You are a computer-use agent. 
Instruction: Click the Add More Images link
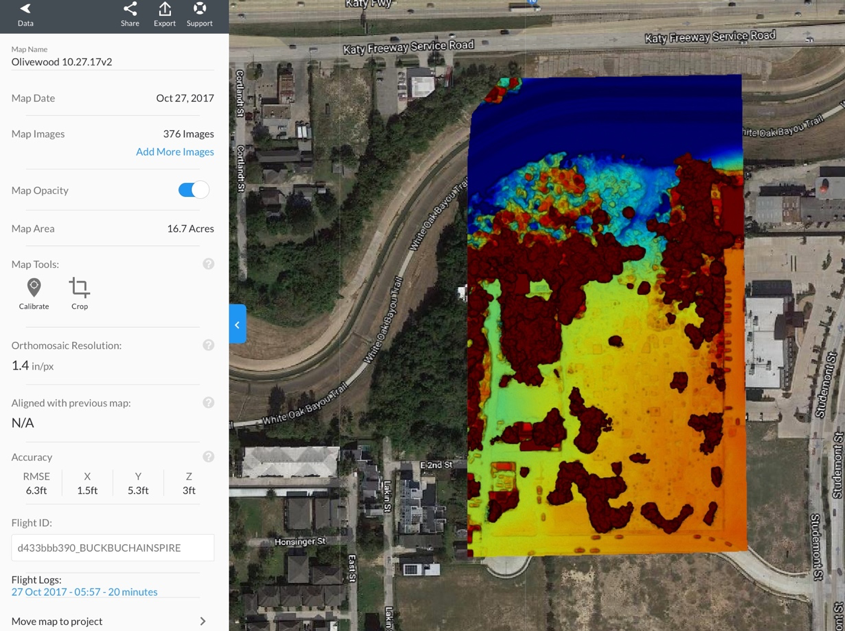click(x=175, y=152)
